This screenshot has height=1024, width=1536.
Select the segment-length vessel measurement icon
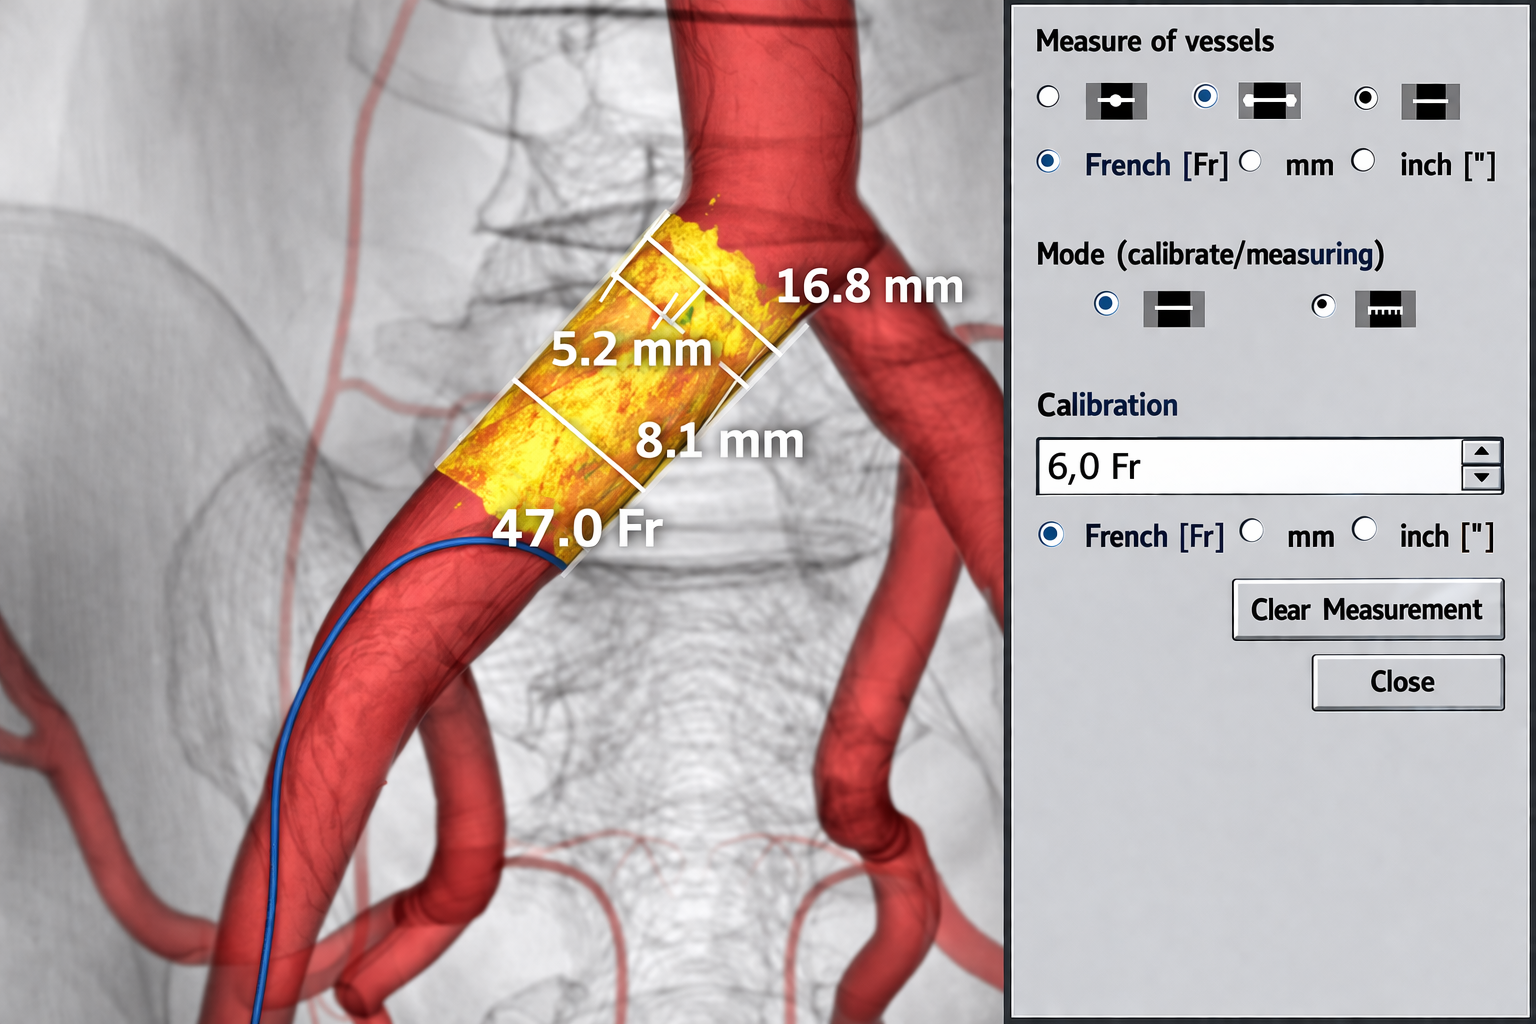tap(1269, 99)
